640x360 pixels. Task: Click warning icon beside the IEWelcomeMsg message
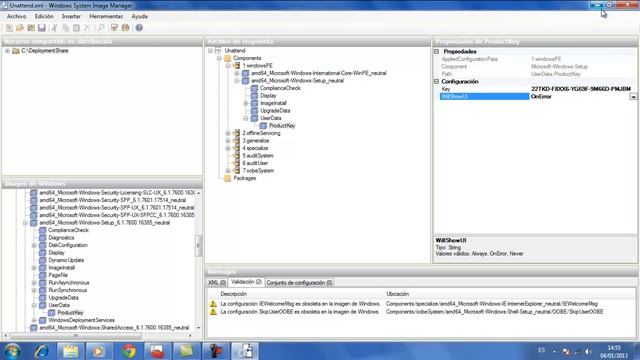point(213,304)
